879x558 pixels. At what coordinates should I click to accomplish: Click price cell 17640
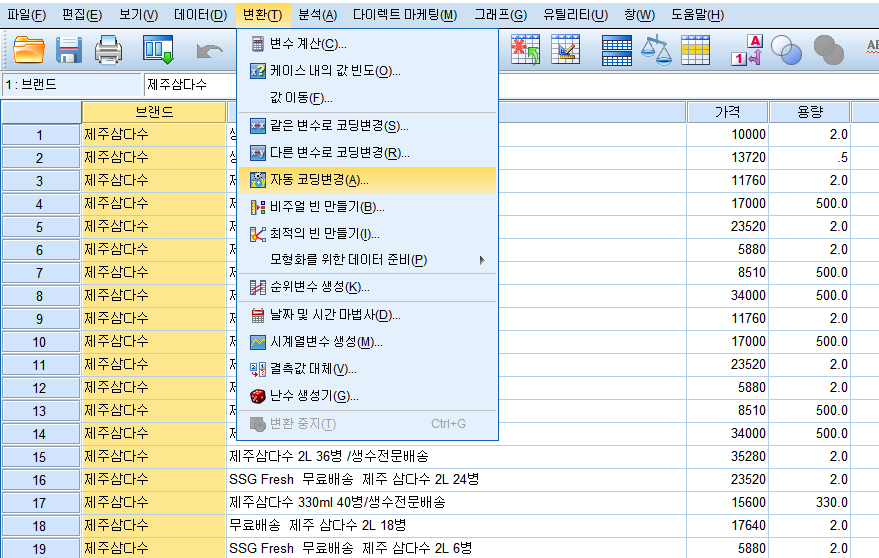click(x=727, y=525)
